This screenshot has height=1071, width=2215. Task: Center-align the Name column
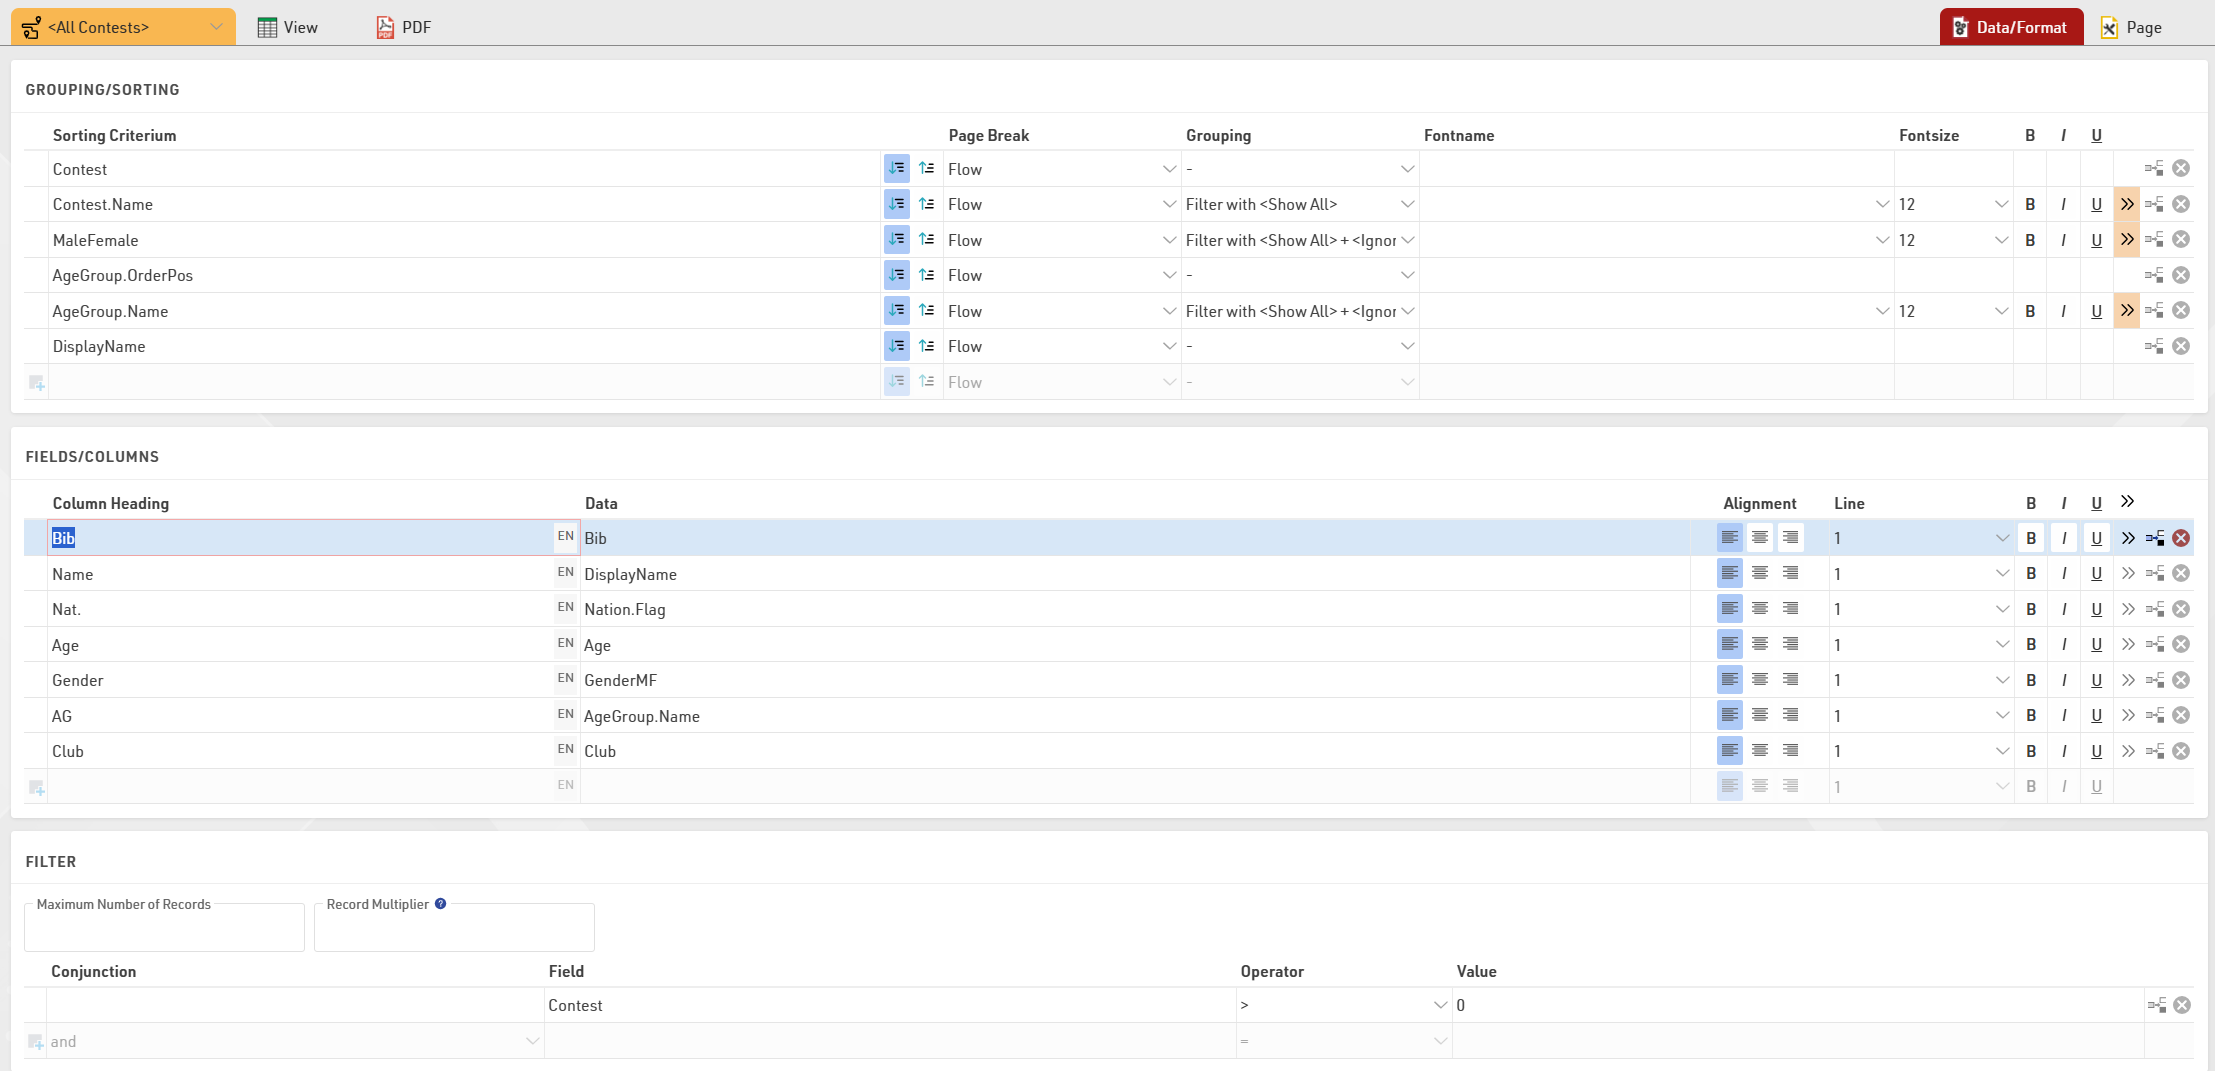[1760, 573]
